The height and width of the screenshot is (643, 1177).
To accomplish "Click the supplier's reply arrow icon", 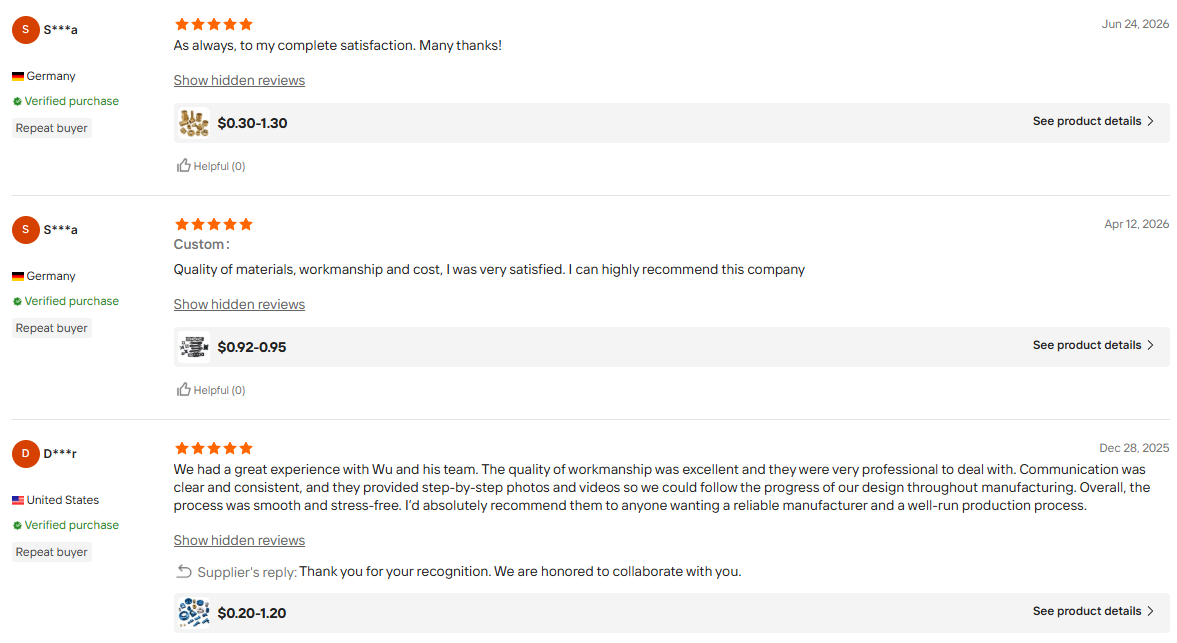I will pyautogui.click(x=184, y=572).
